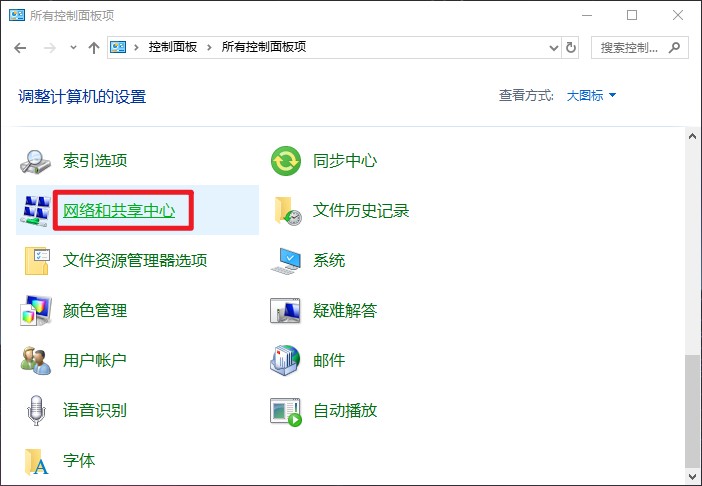The image size is (702, 486).
Task: Click the control panel icon in address bar
Action: point(118,47)
